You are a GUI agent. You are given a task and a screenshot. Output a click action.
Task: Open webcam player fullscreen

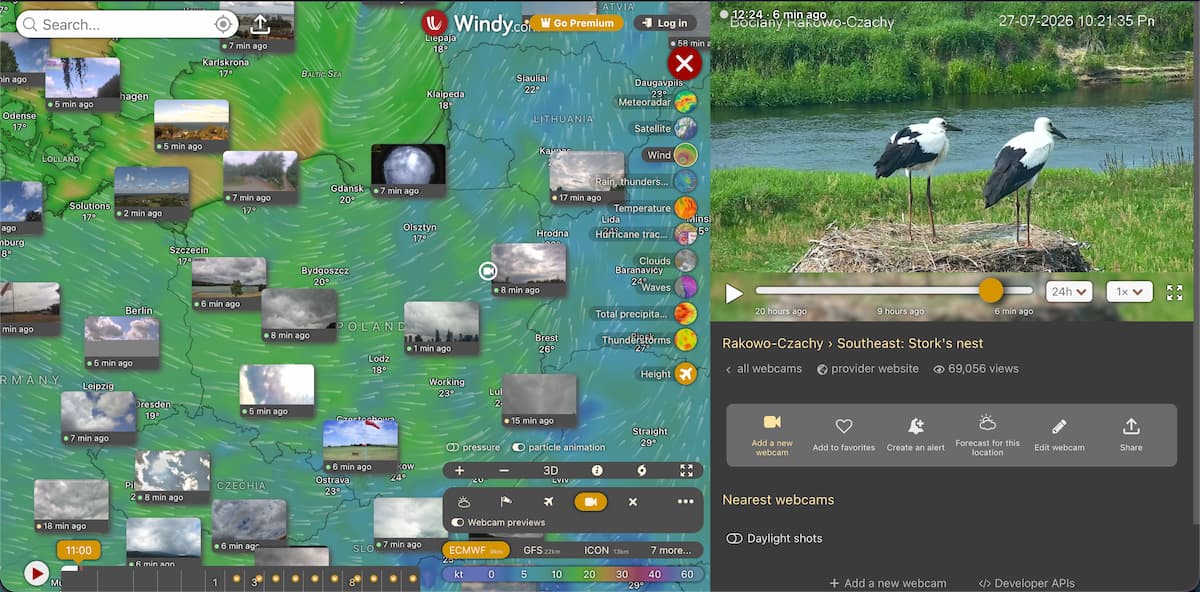pyautogui.click(x=1174, y=292)
